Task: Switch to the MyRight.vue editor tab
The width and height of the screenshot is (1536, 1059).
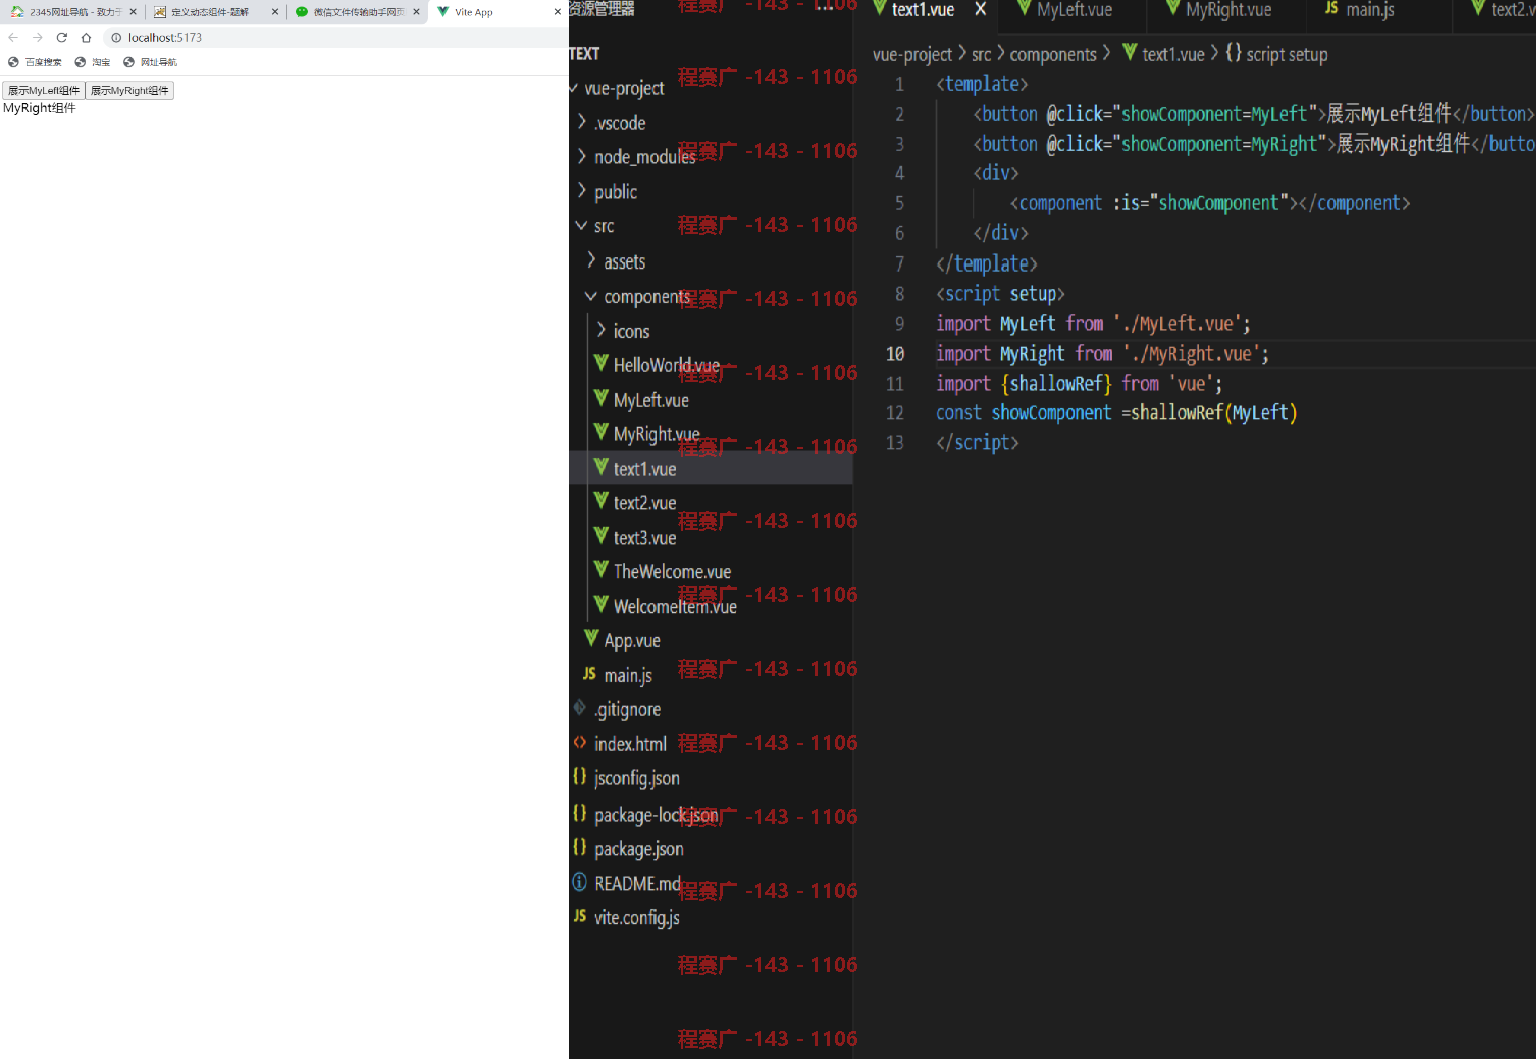Action: pos(1228,10)
